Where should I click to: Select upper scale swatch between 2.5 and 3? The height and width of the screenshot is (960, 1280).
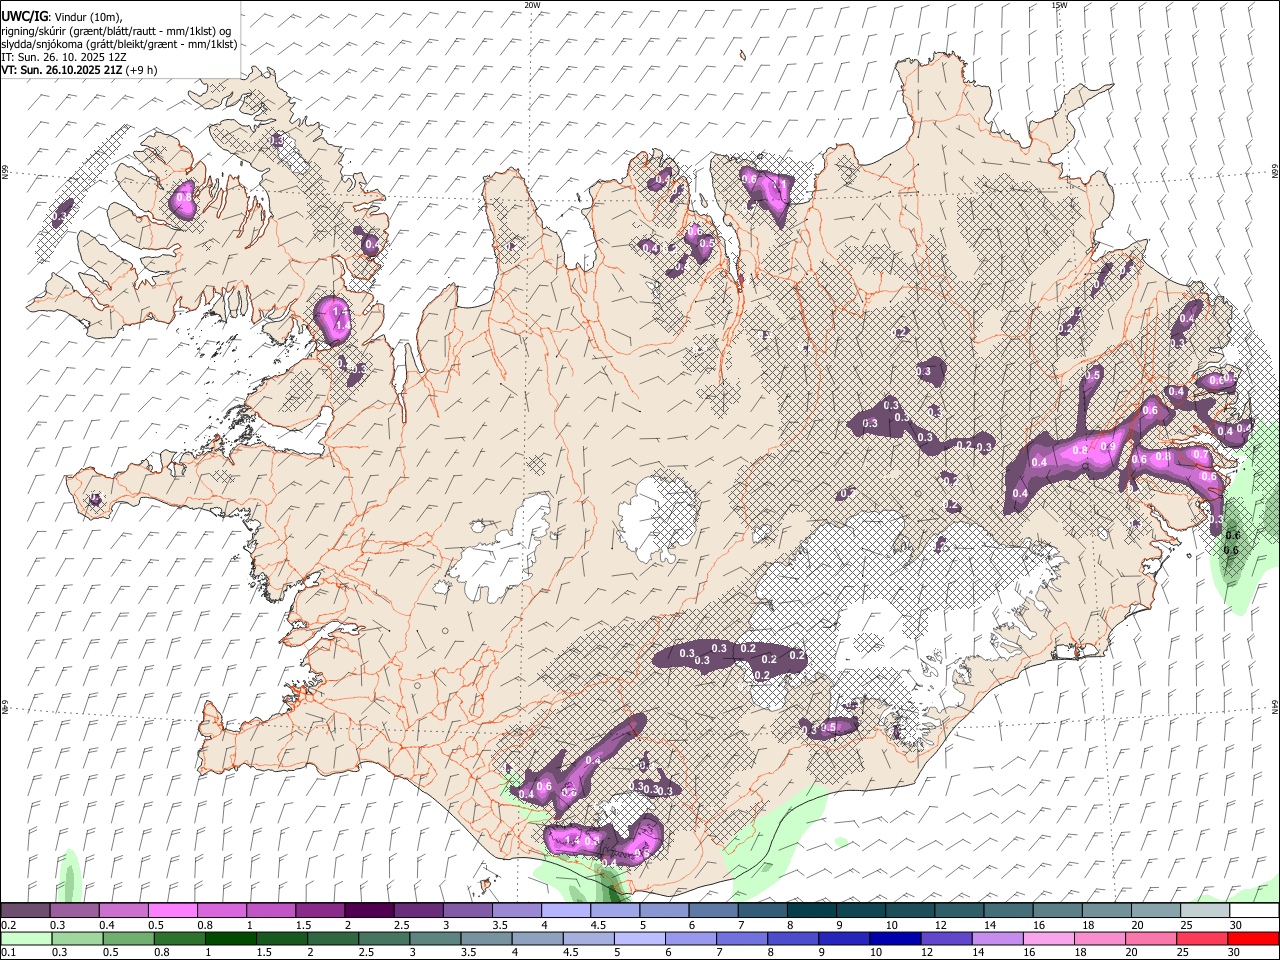coord(418,911)
